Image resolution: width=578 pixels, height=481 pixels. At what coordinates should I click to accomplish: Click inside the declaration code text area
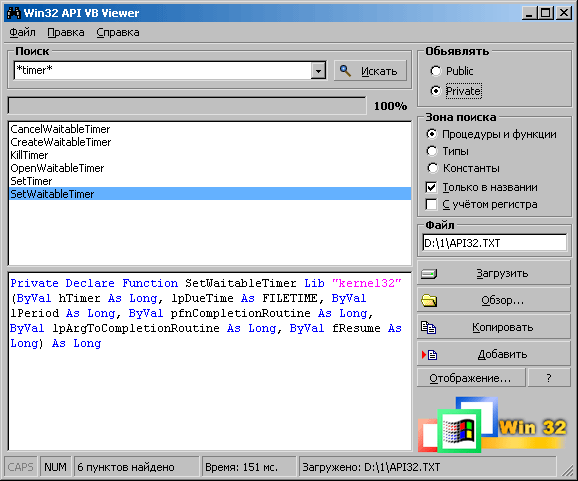point(210,361)
